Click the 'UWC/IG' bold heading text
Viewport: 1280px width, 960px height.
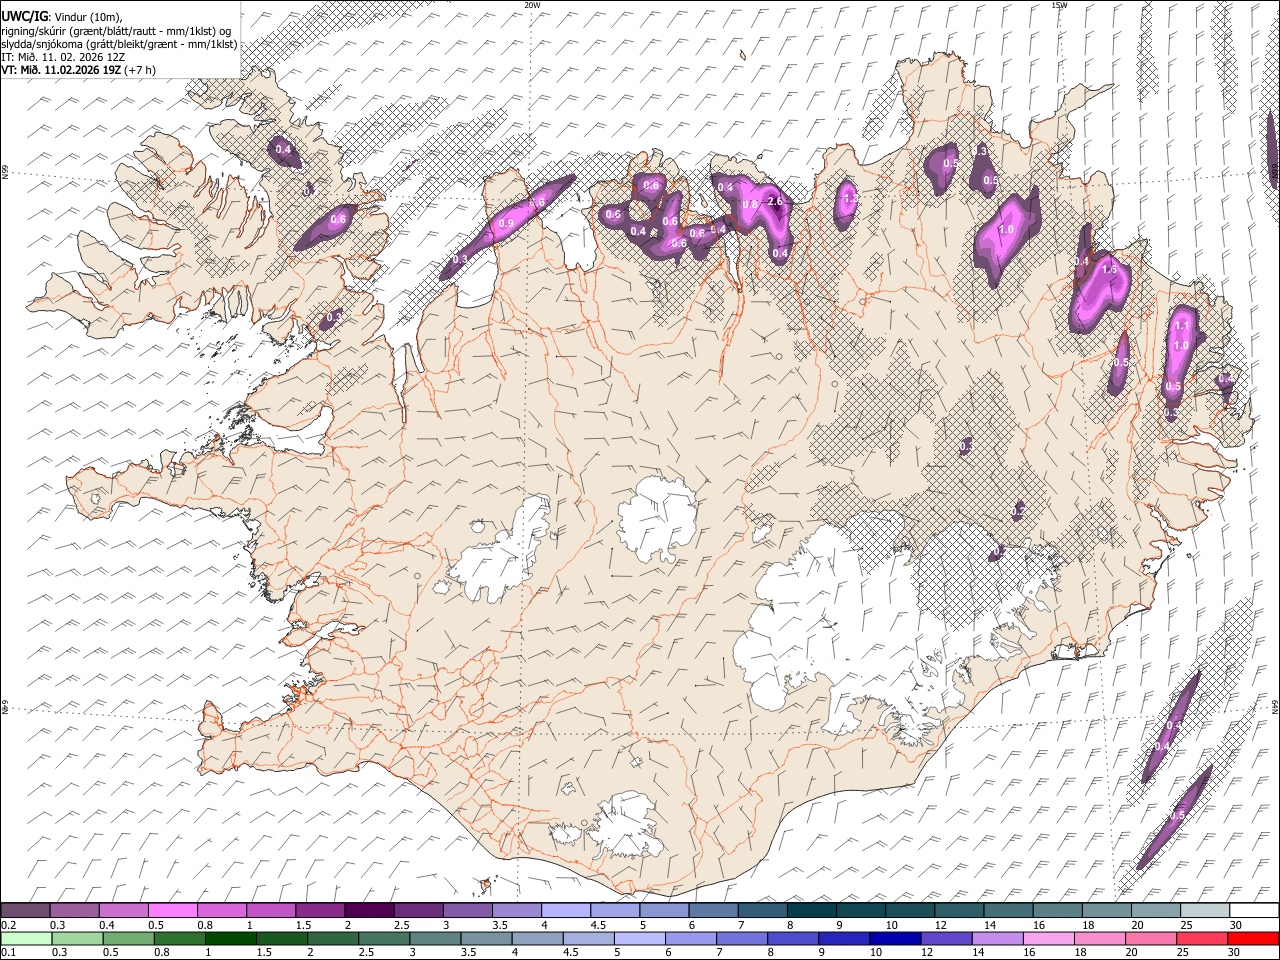(x=24, y=16)
